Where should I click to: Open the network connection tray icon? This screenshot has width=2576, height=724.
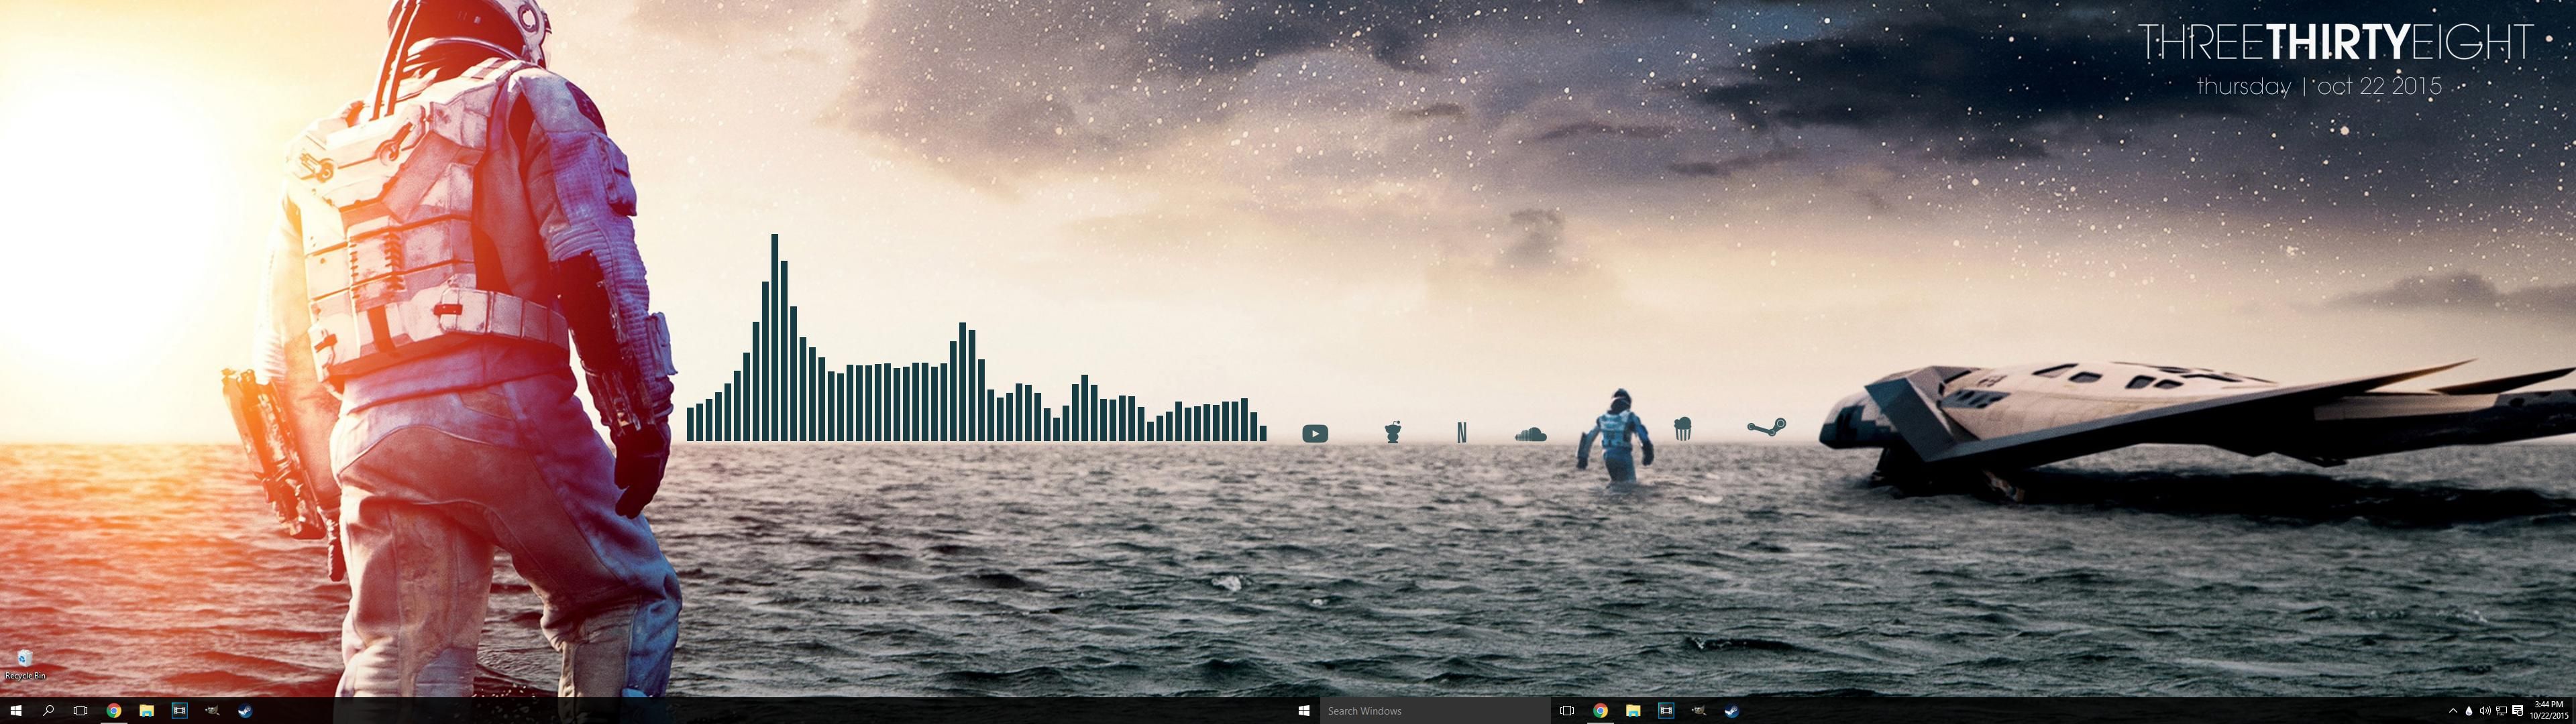click(x=2501, y=711)
